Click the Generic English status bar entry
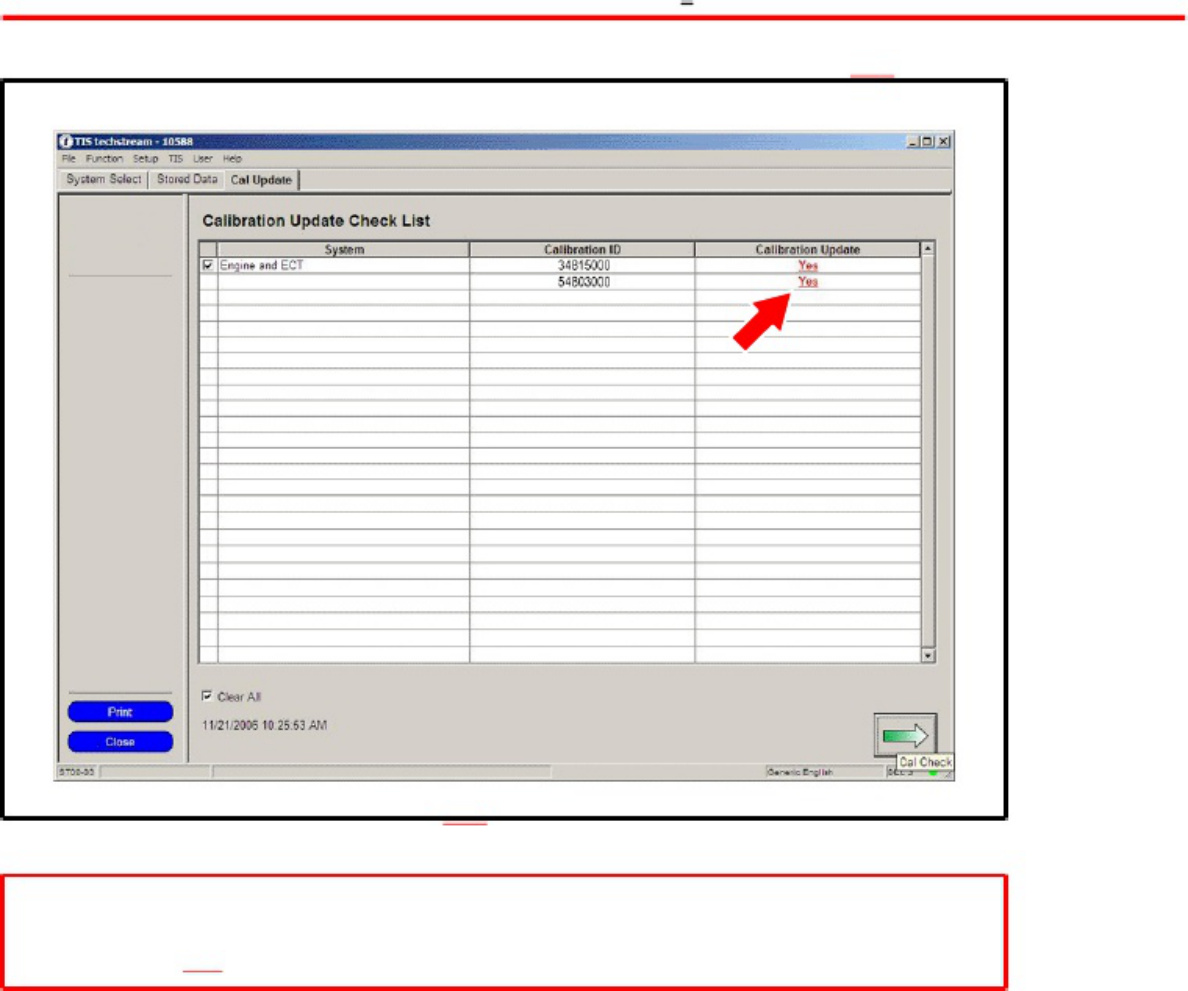The width and height of the screenshot is (1188, 991). (x=800, y=772)
